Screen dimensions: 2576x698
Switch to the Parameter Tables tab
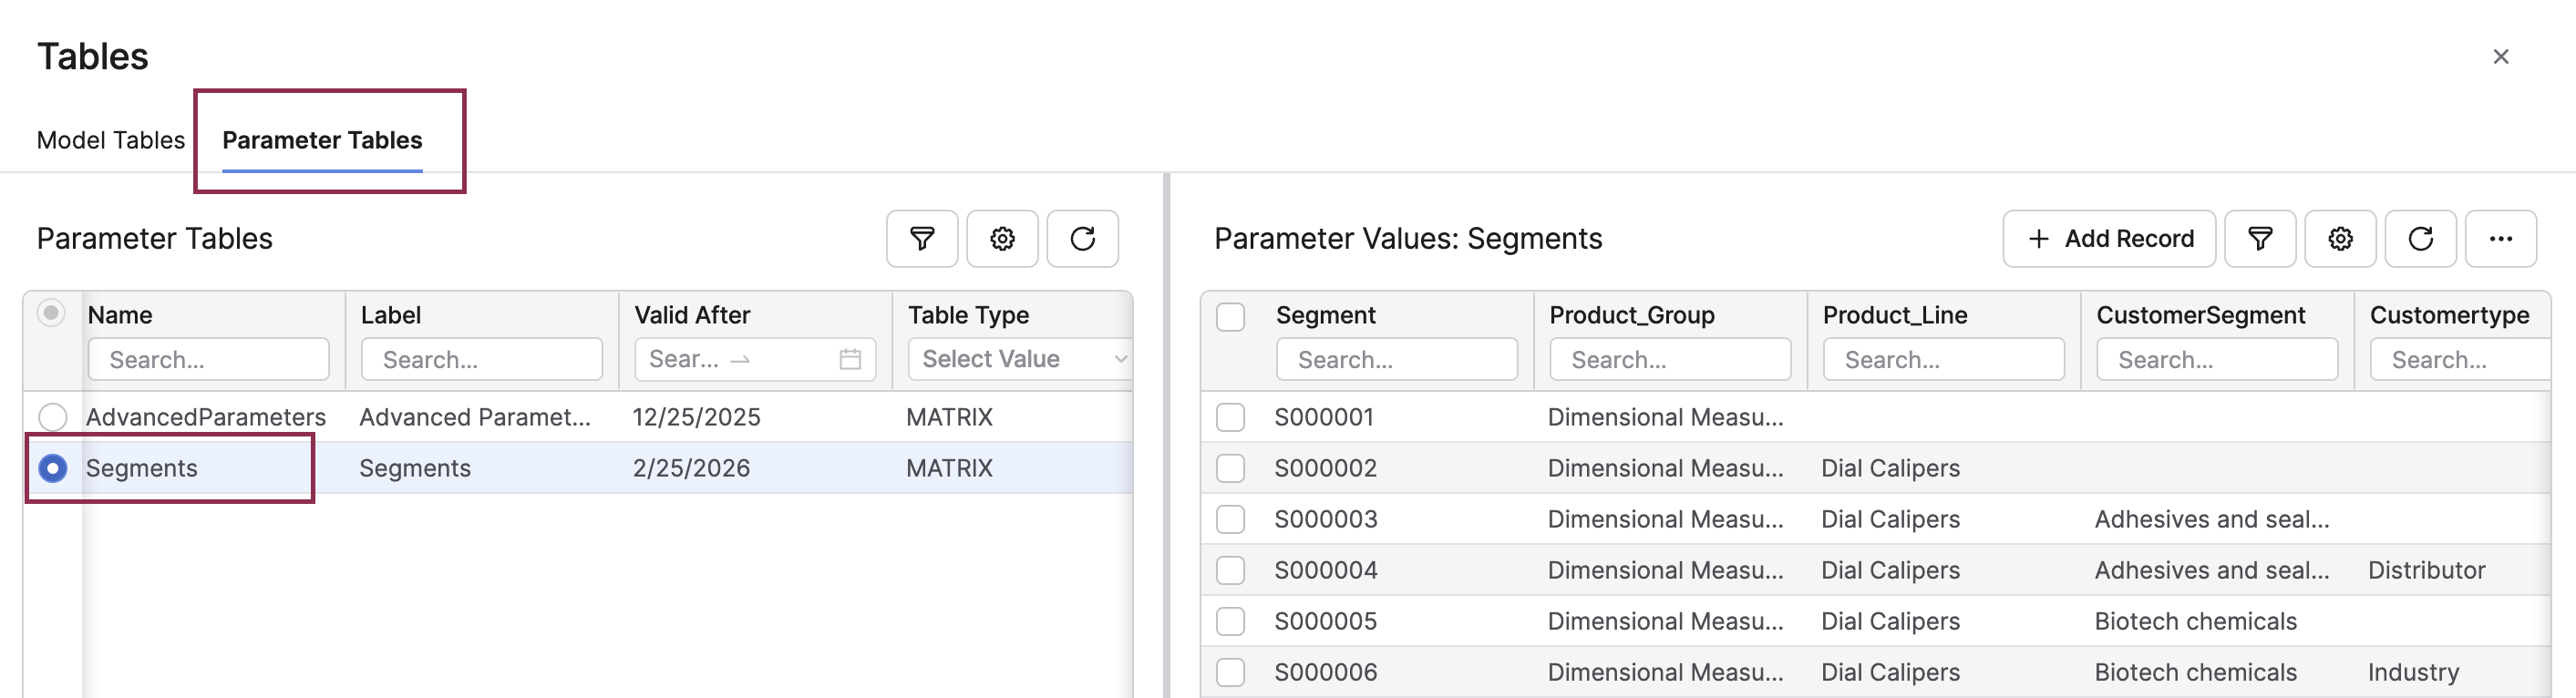322,140
